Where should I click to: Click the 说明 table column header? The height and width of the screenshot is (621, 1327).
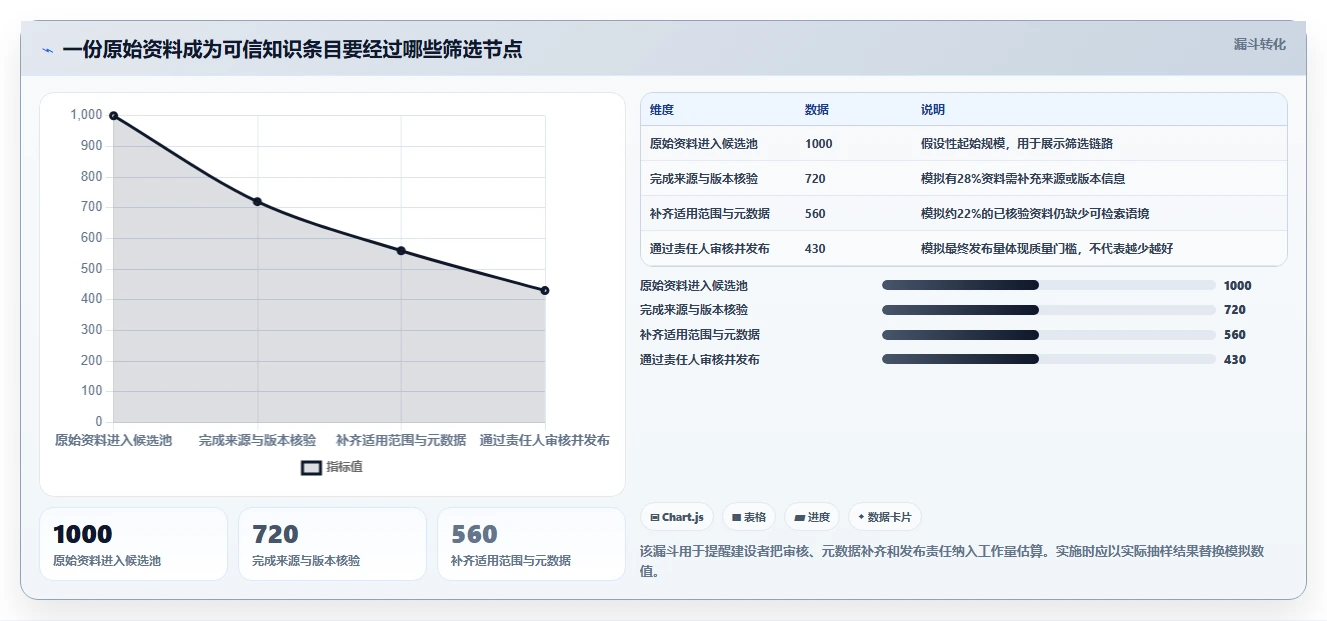[x=932, y=109]
